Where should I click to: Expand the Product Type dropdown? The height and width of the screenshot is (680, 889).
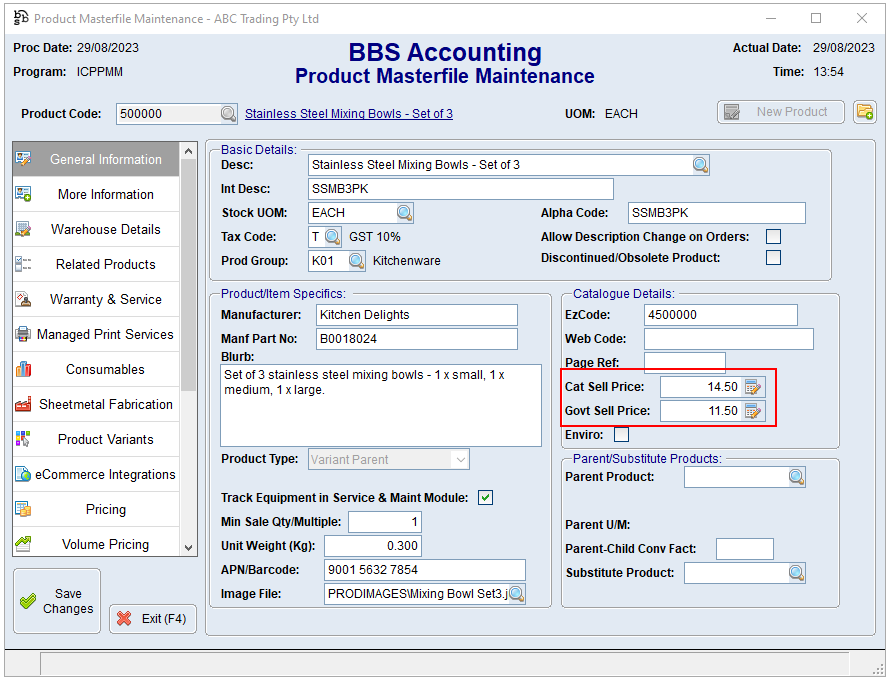[460, 460]
